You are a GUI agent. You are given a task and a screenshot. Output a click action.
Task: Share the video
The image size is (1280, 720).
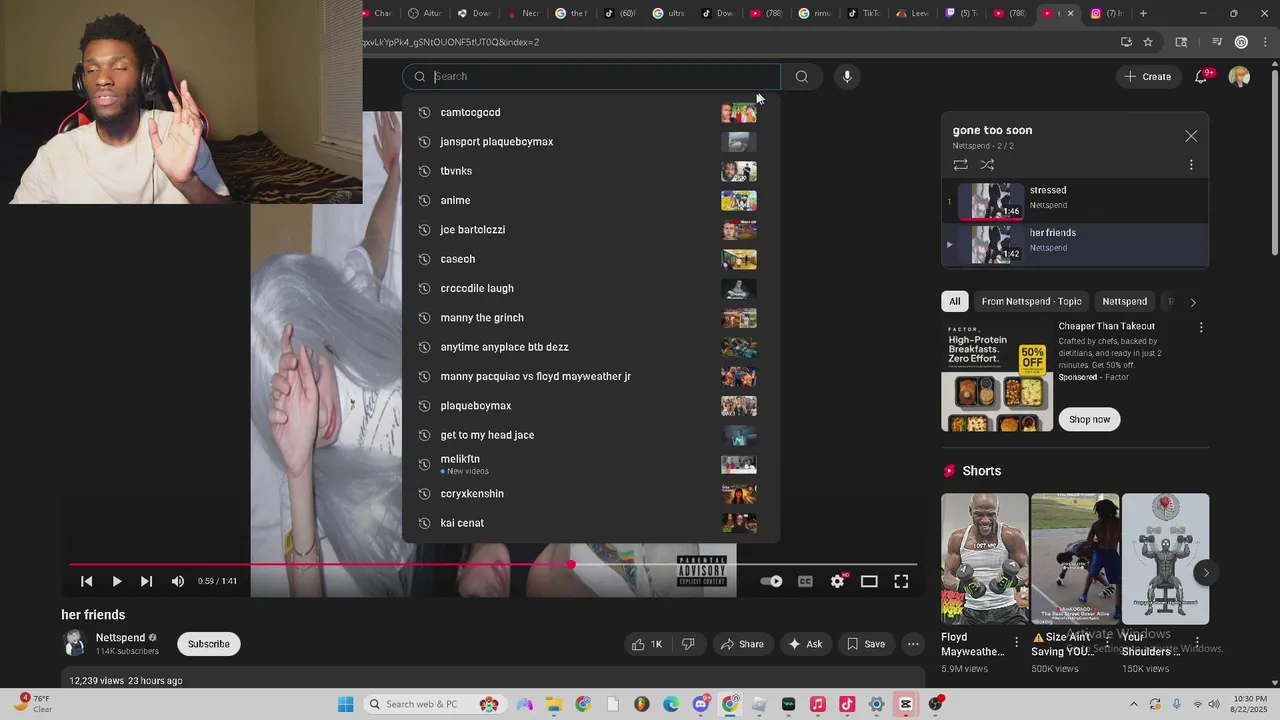click(742, 644)
